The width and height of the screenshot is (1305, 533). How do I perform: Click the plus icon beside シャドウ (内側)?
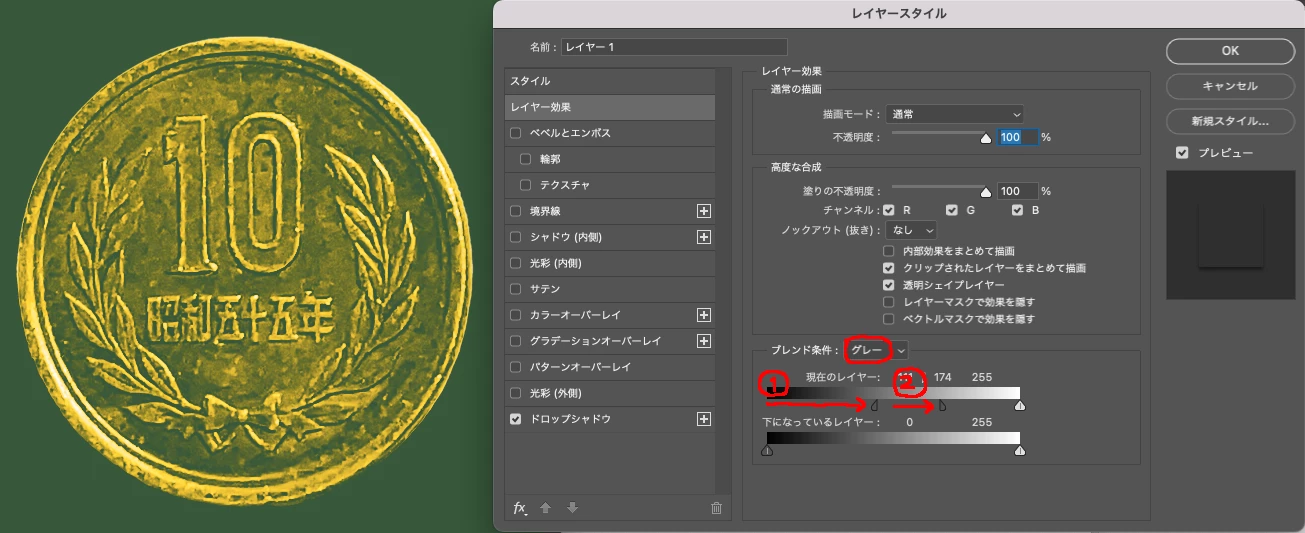click(x=704, y=237)
